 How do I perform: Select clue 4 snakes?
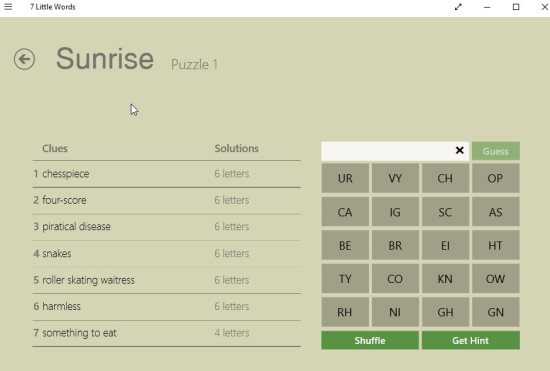tap(167, 254)
